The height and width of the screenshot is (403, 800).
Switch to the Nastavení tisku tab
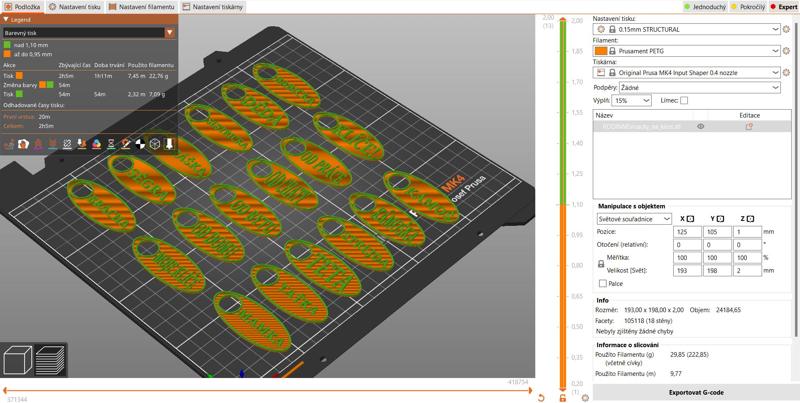[x=76, y=7]
